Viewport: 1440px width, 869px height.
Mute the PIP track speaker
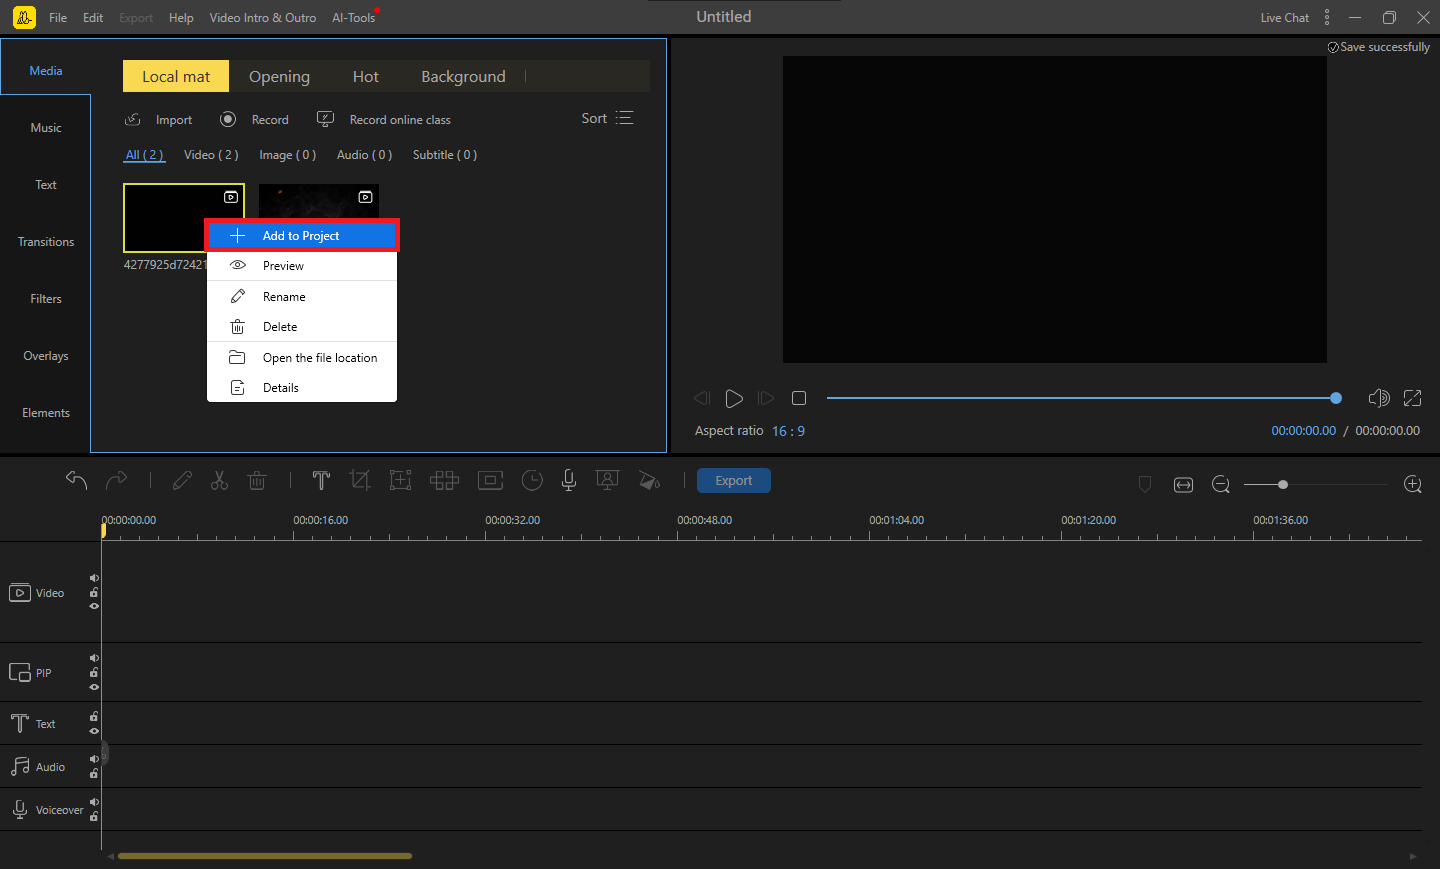pyautogui.click(x=94, y=658)
